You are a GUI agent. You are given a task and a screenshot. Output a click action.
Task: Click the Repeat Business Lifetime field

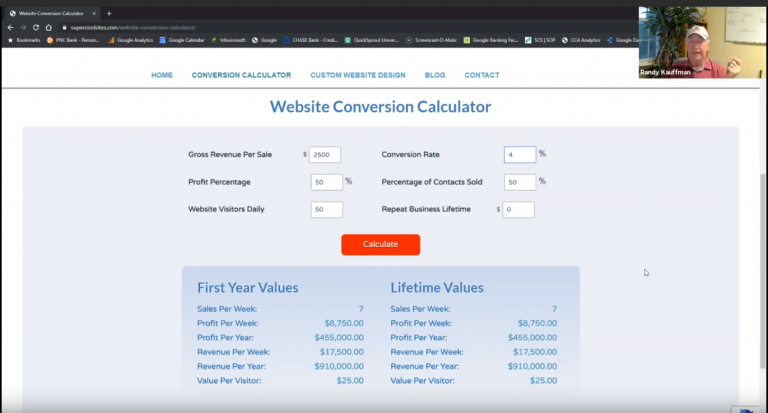(x=518, y=209)
